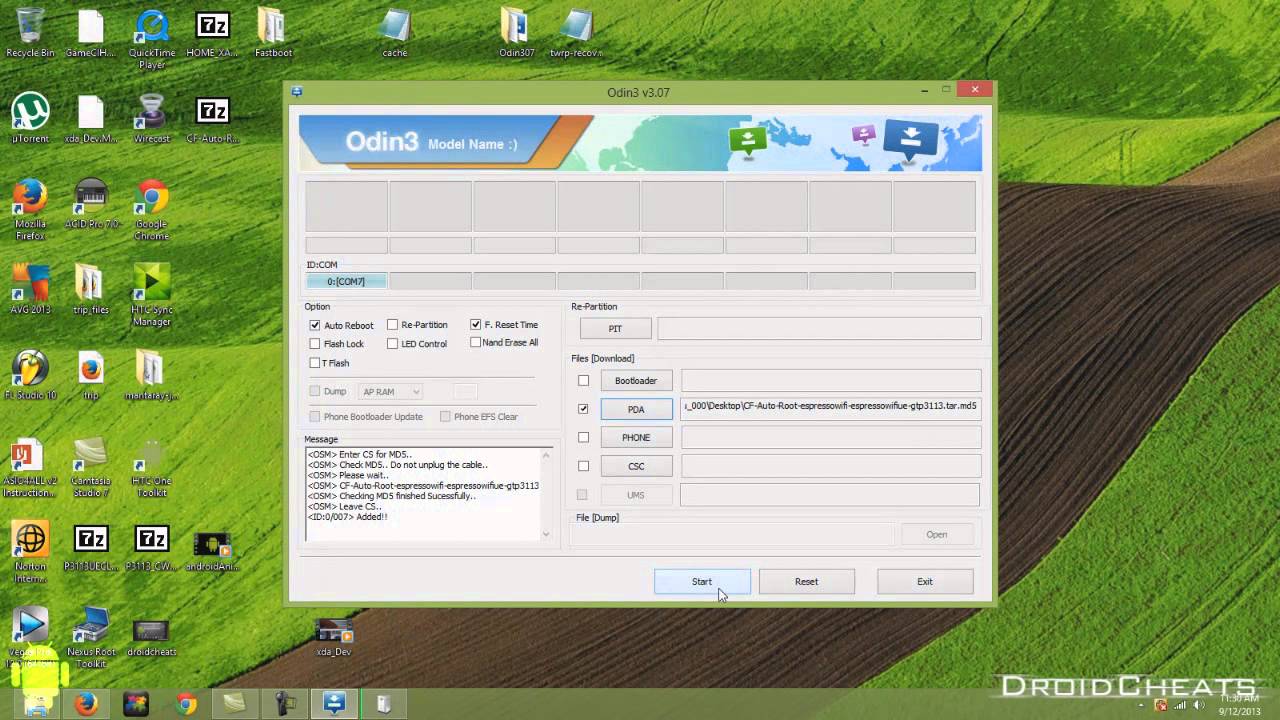This screenshot has height=720, width=1280.
Task: Enable the Nand Erase All checkbox
Action: 475,342
